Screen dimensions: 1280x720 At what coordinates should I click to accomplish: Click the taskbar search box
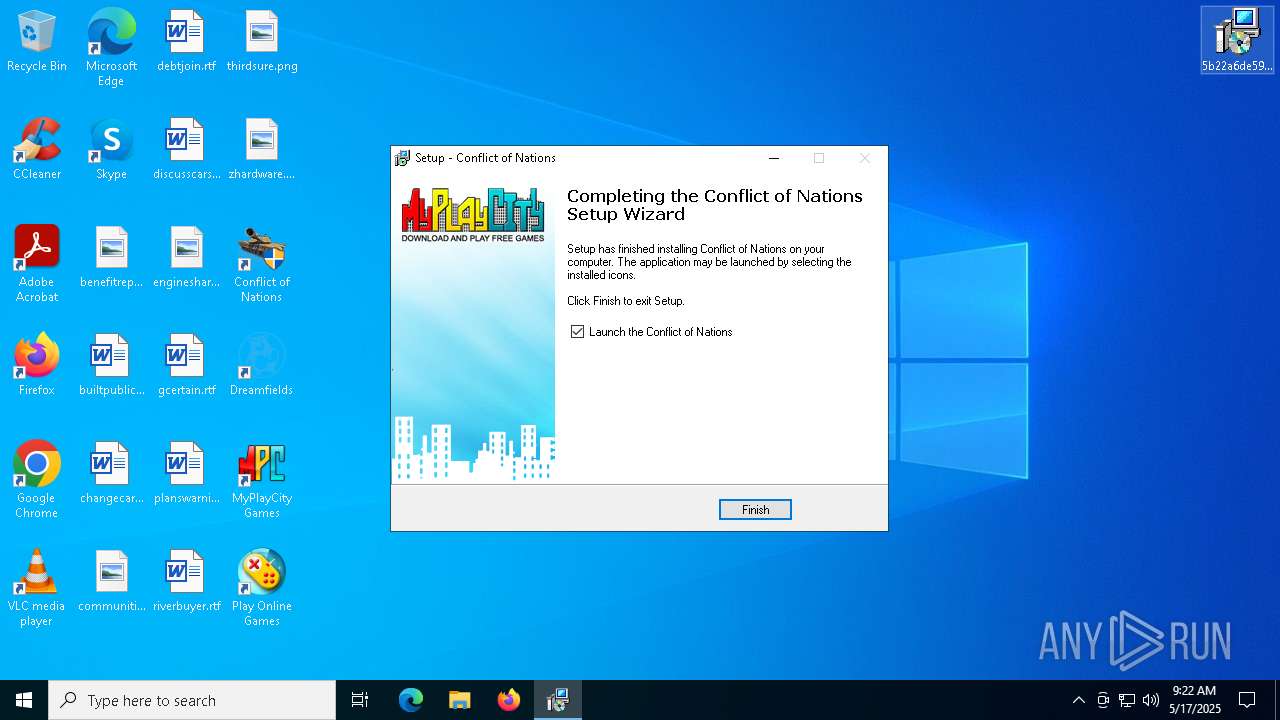(192, 700)
